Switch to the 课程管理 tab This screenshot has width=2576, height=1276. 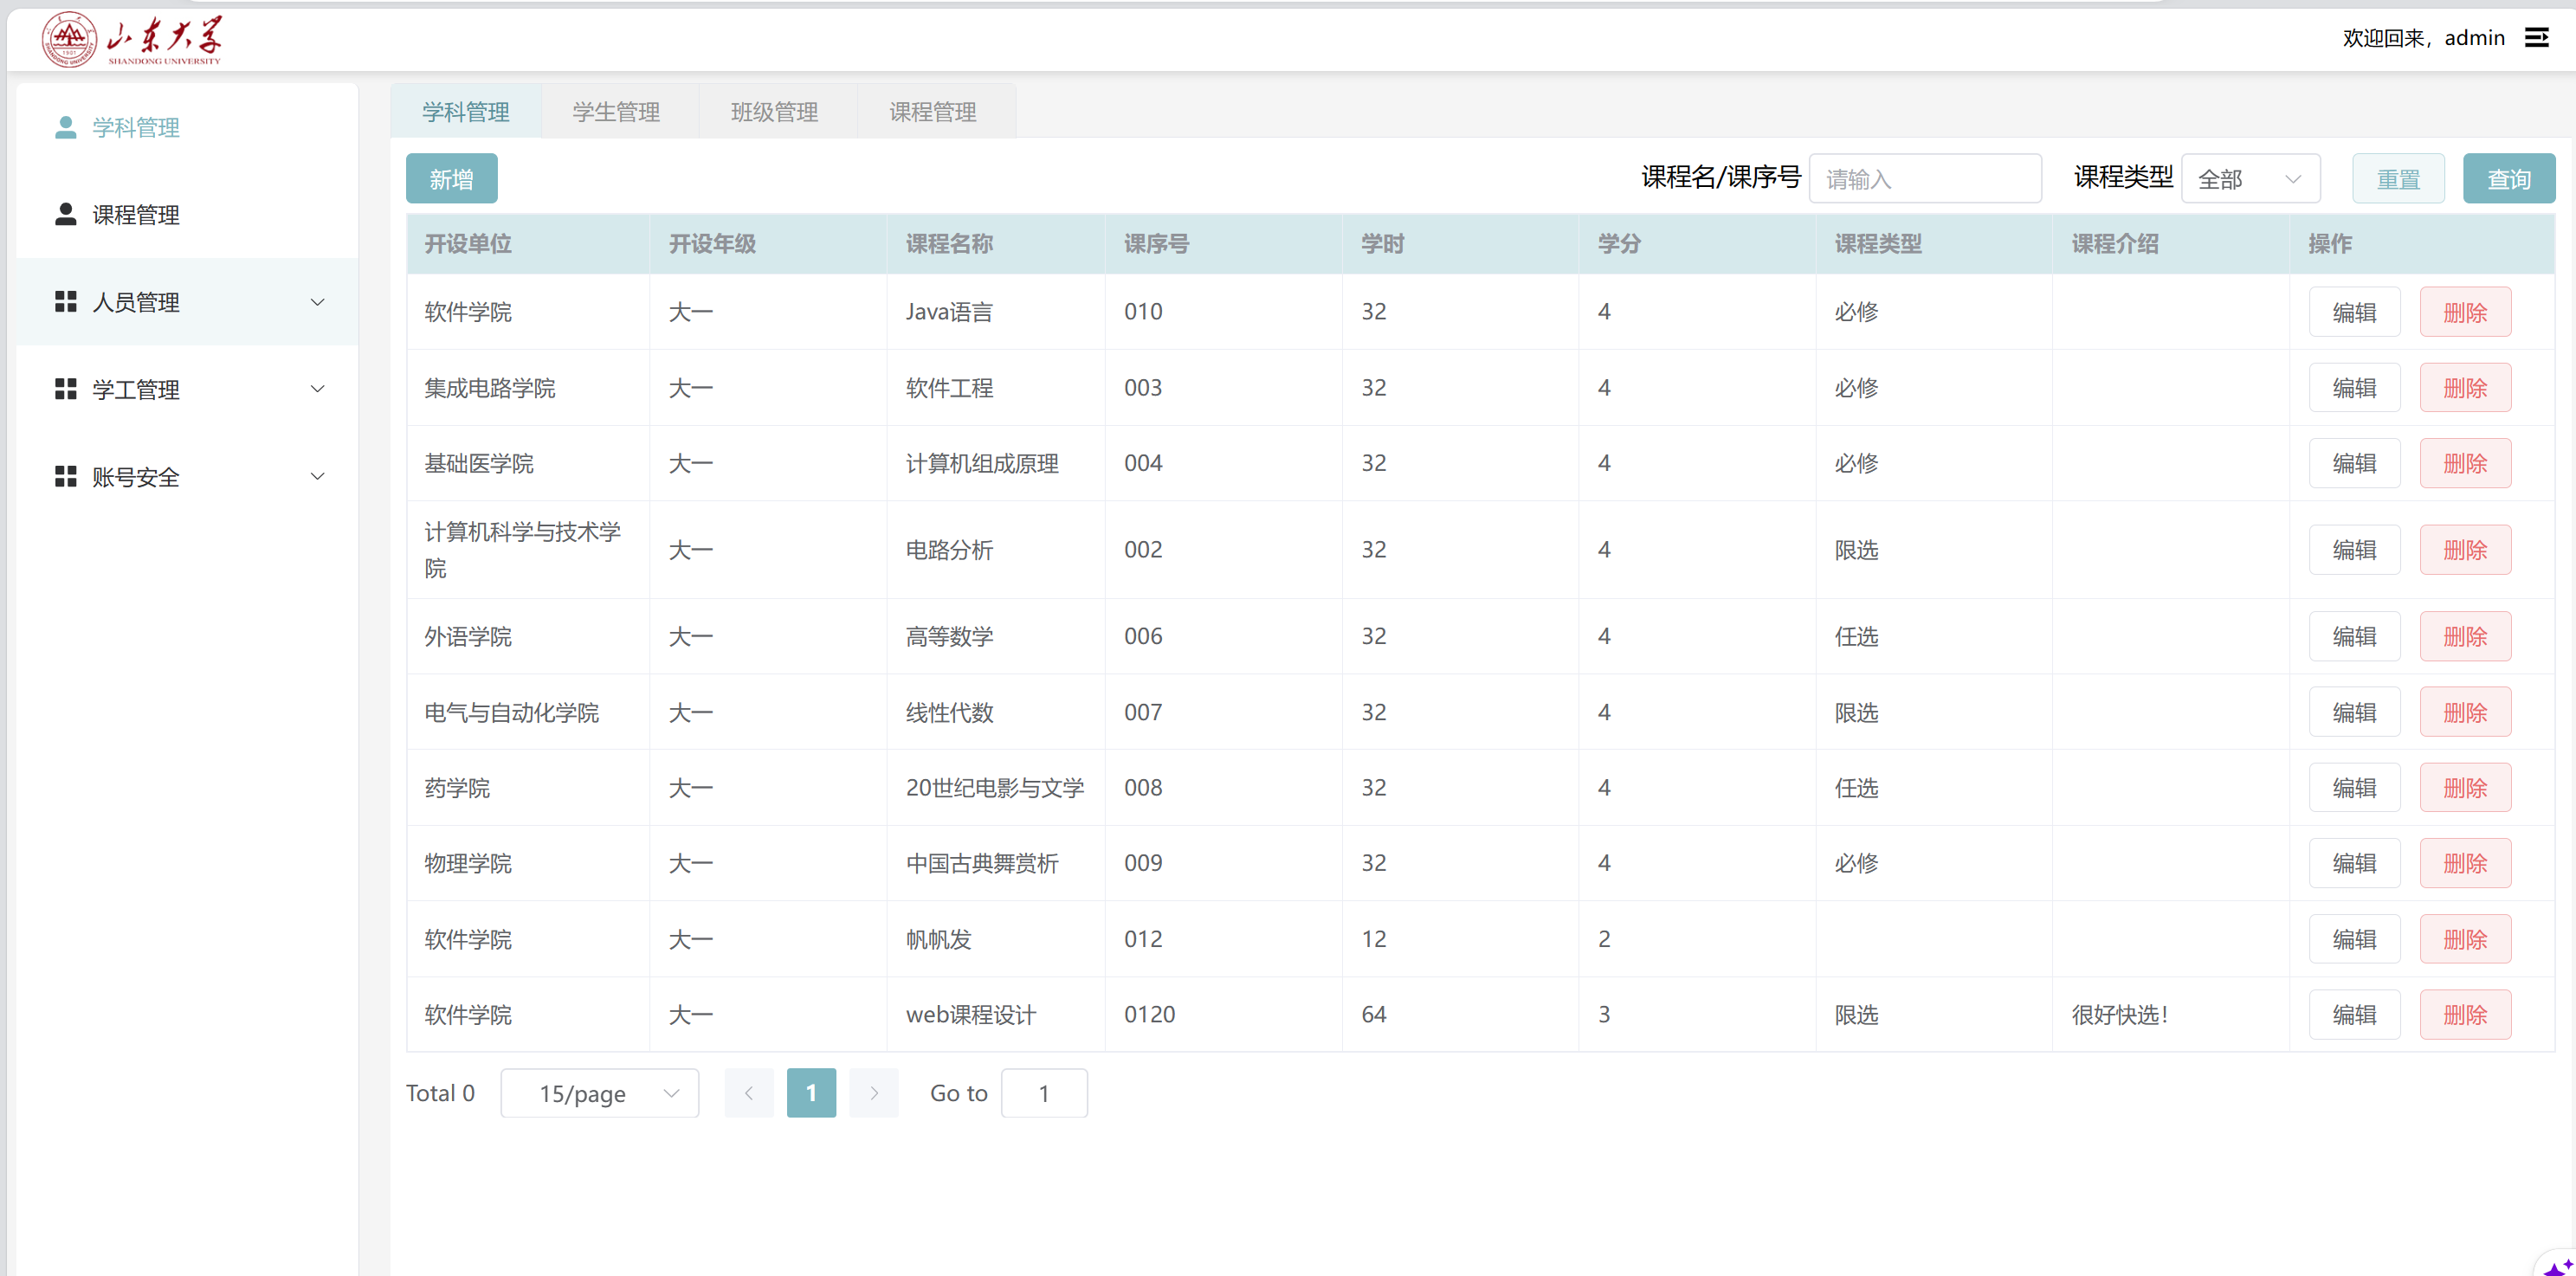934,111
